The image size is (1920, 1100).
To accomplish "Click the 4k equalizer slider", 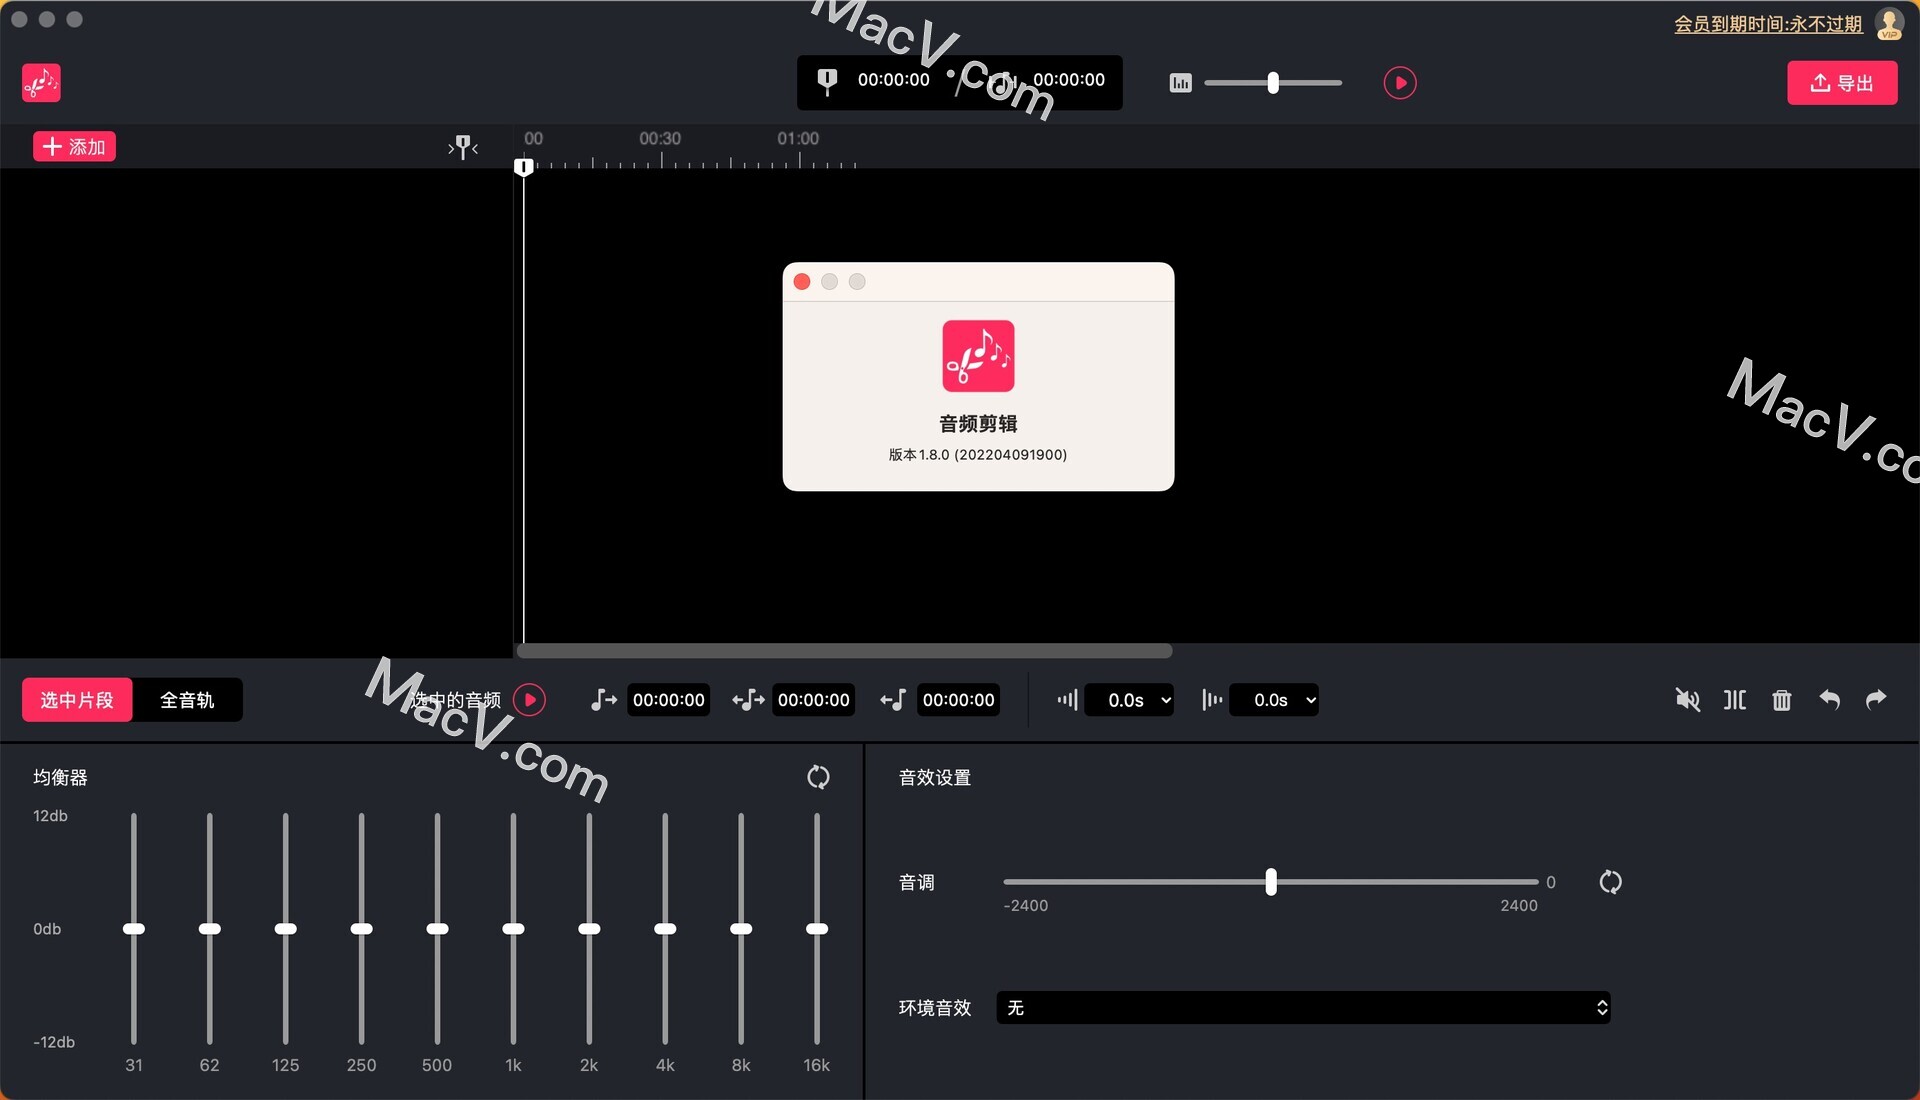I will tap(665, 929).
